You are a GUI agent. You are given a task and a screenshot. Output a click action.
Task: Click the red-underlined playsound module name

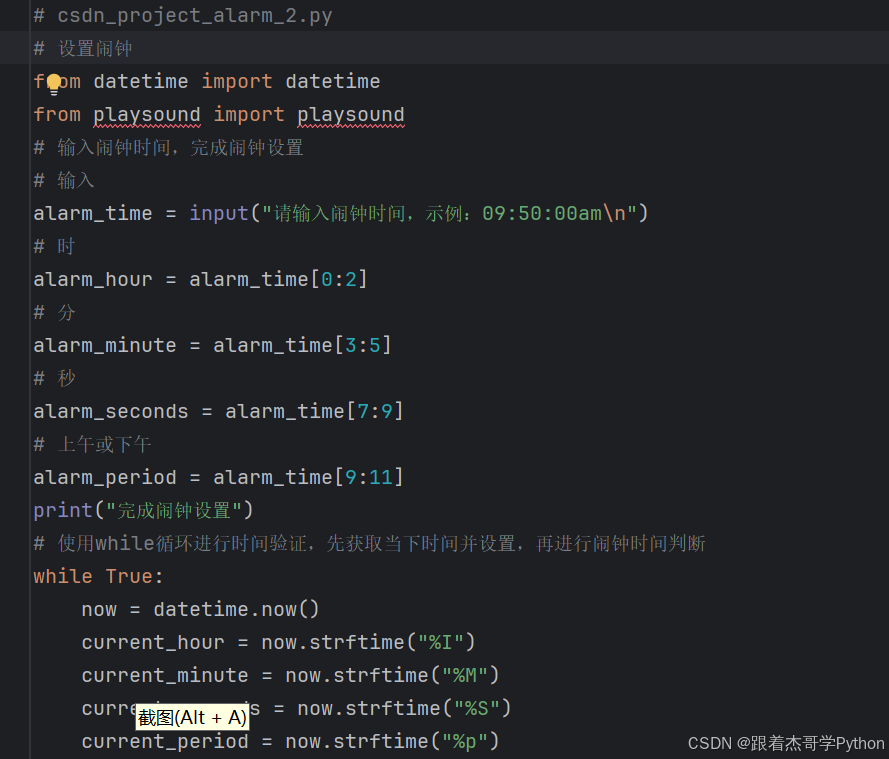click(146, 114)
